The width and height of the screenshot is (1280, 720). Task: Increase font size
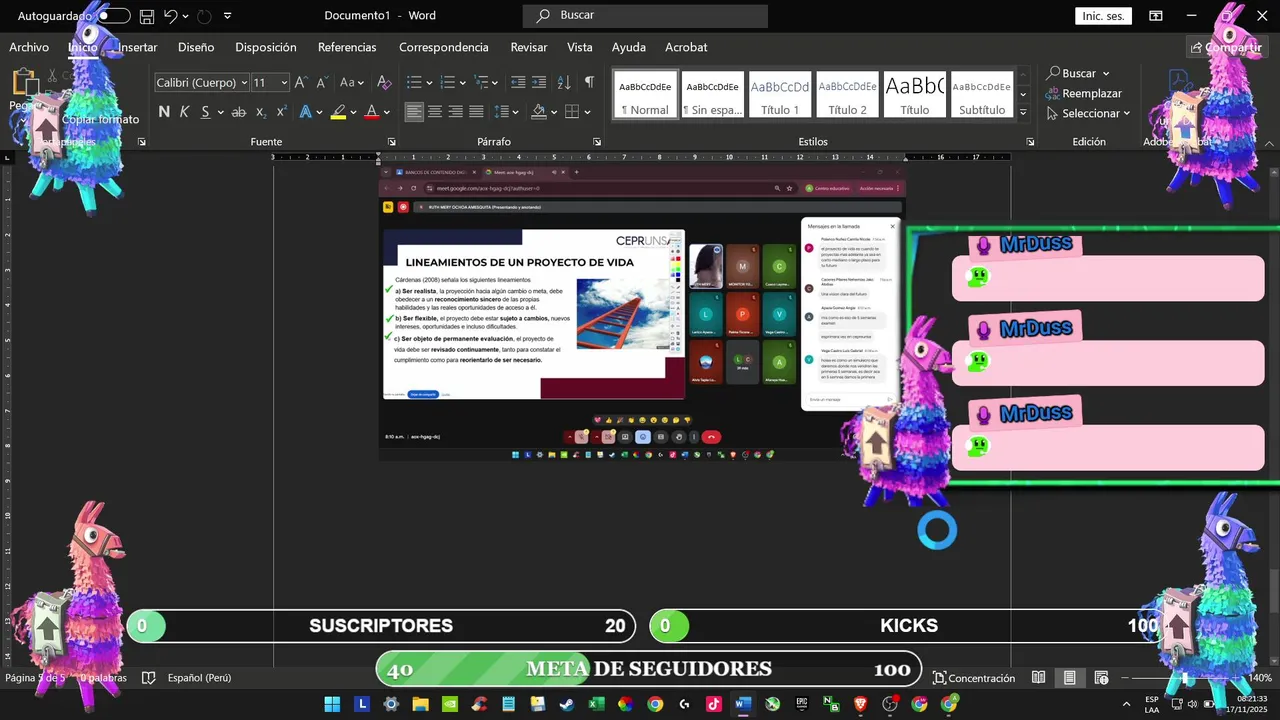(x=300, y=83)
